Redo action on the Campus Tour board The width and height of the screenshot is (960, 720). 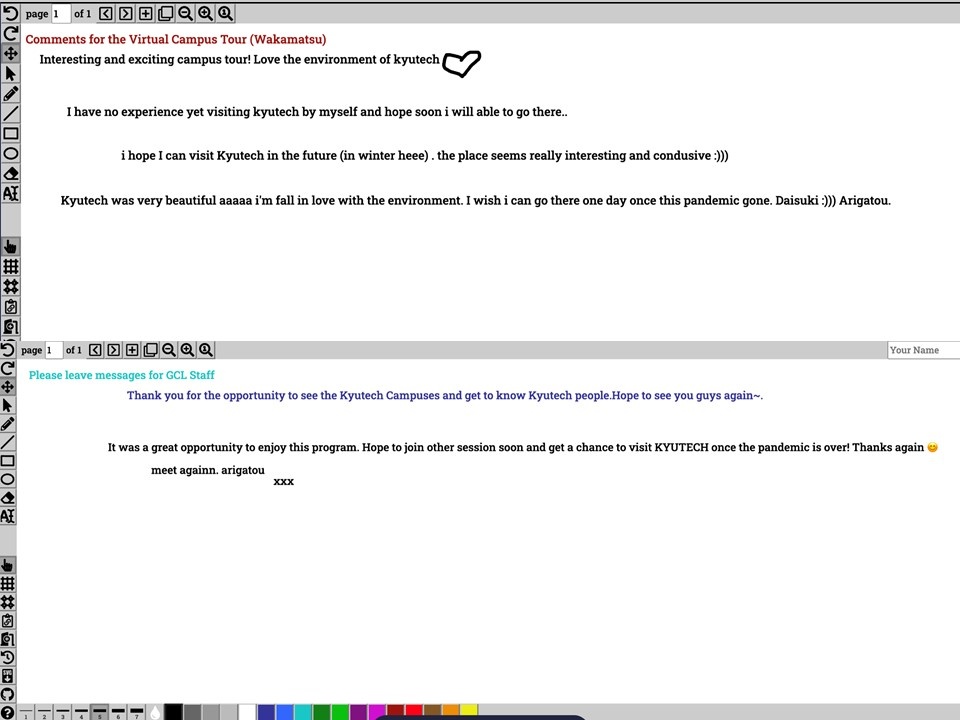click(10, 33)
